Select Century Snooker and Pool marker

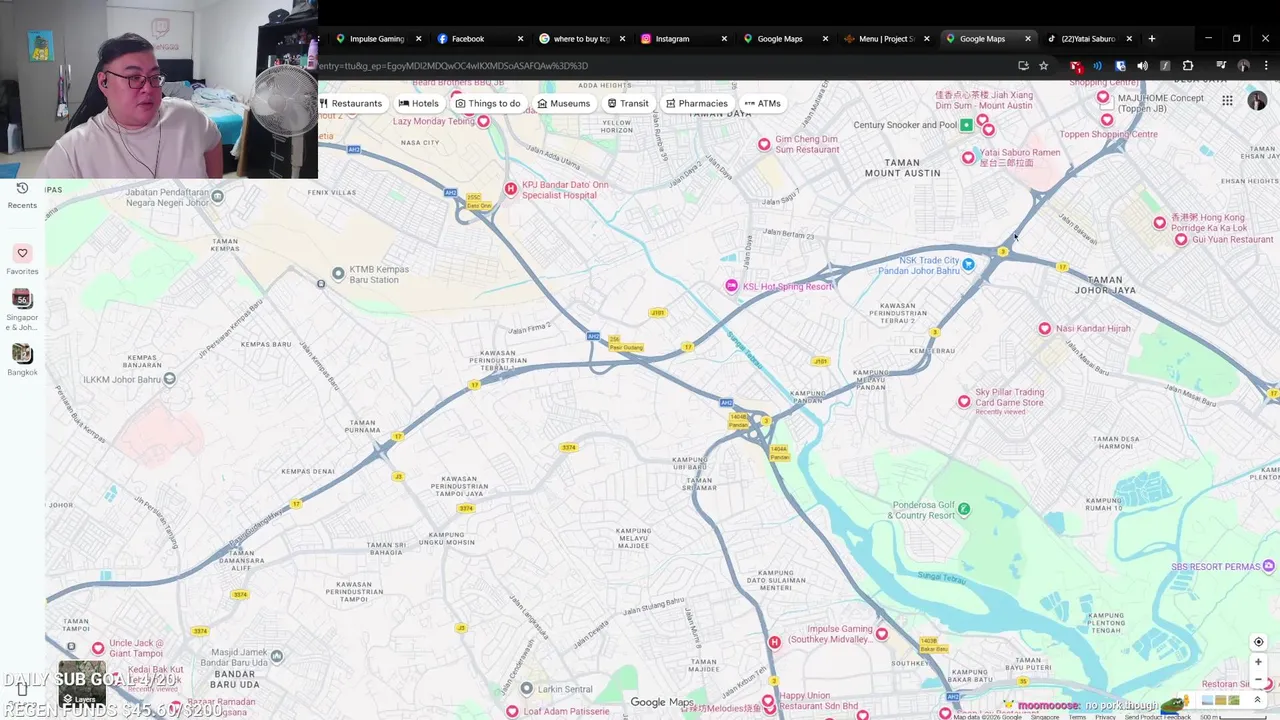click(x=966, y=125)
